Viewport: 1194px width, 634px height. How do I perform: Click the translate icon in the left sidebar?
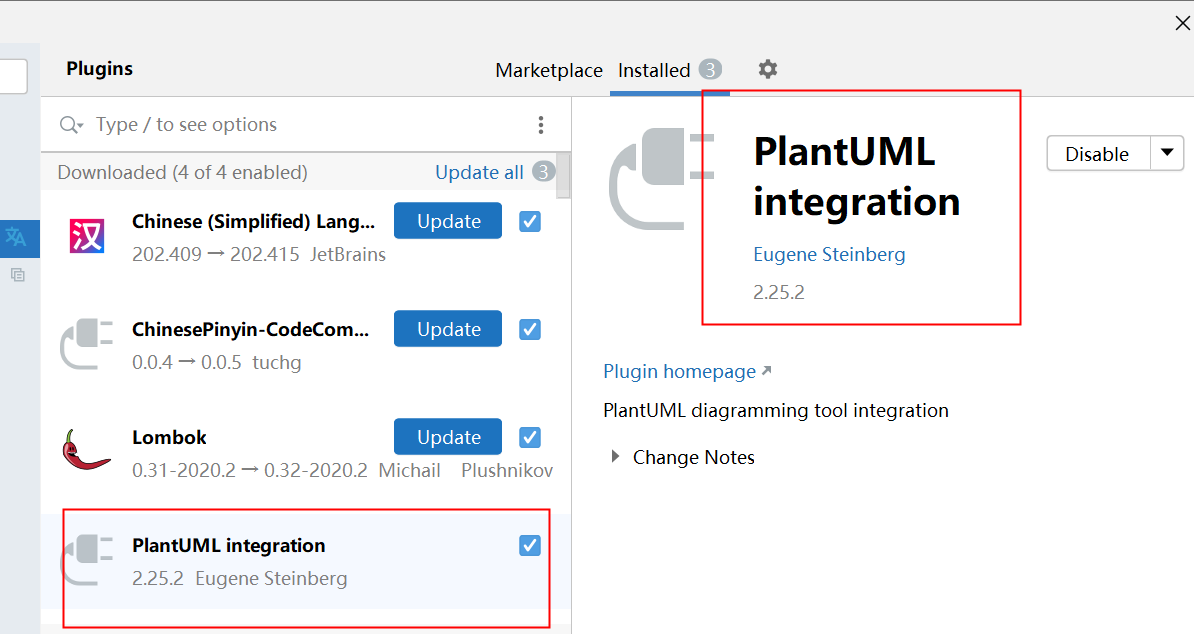[16, 237]
